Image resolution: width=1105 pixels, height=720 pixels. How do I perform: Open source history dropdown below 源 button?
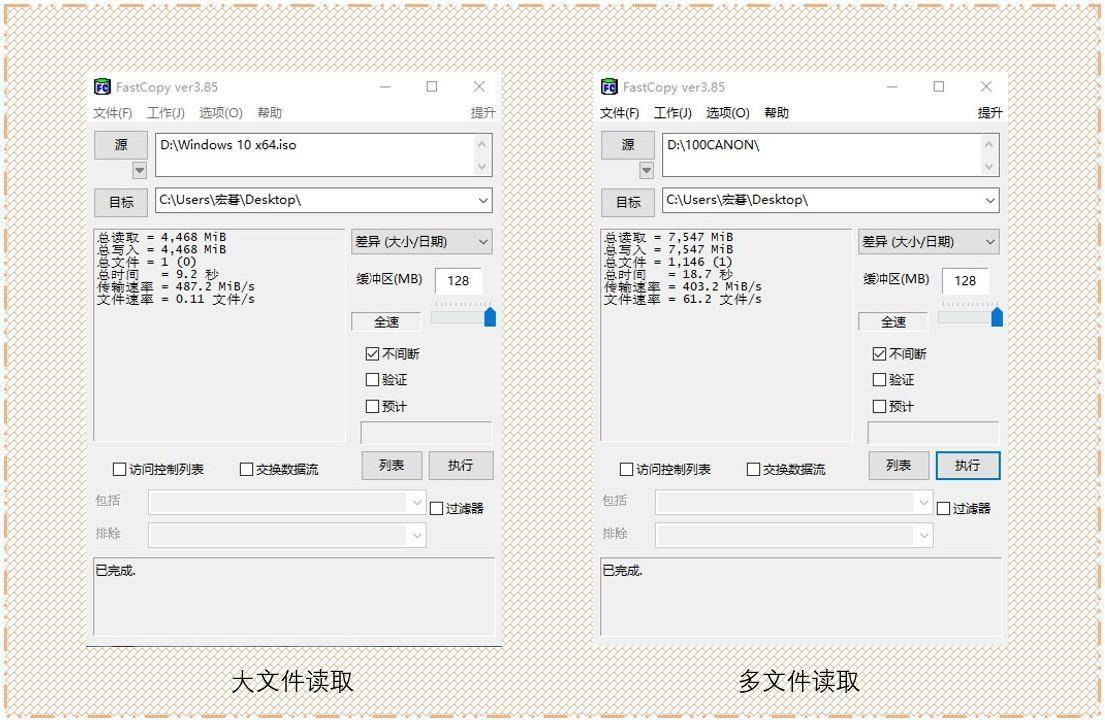tap(139, 170)
